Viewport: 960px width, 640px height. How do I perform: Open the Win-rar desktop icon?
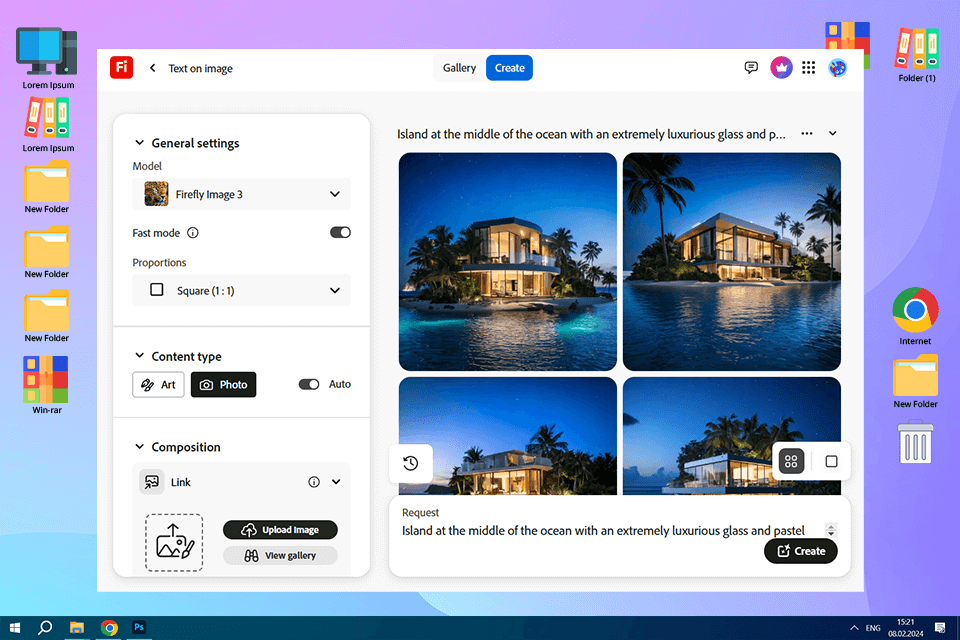point(47,385)
